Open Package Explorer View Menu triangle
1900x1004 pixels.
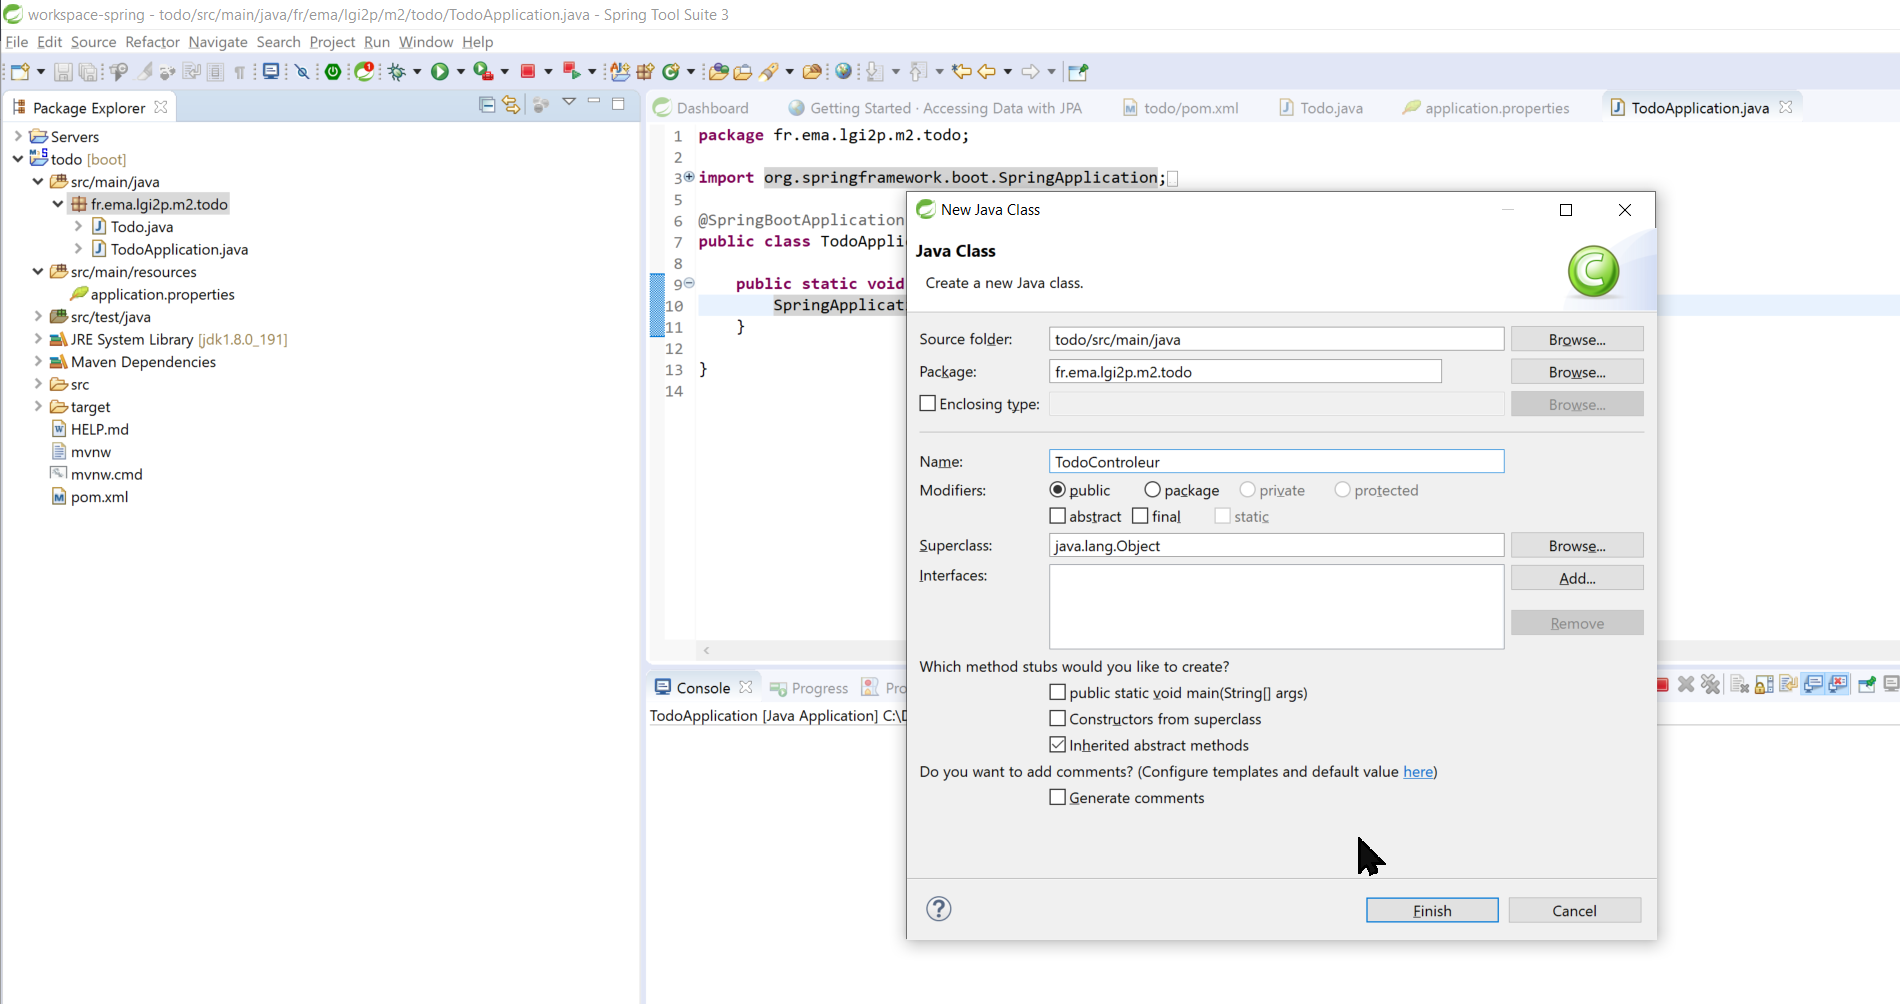(569, 102)
